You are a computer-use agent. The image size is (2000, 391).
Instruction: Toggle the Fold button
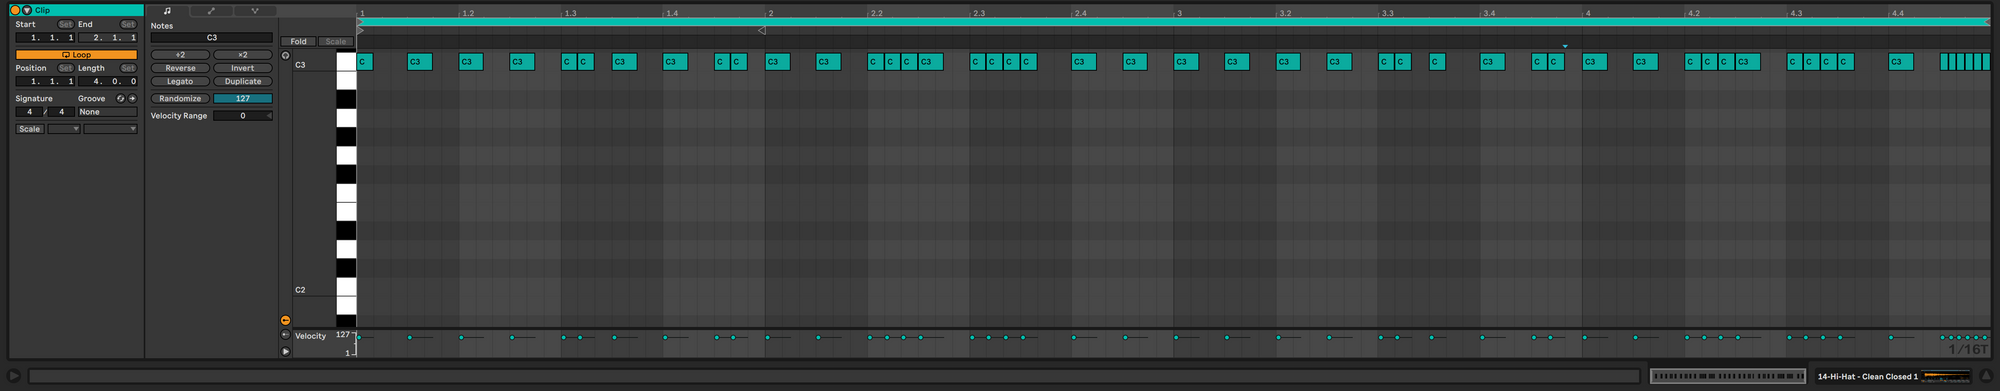point(298,41)
